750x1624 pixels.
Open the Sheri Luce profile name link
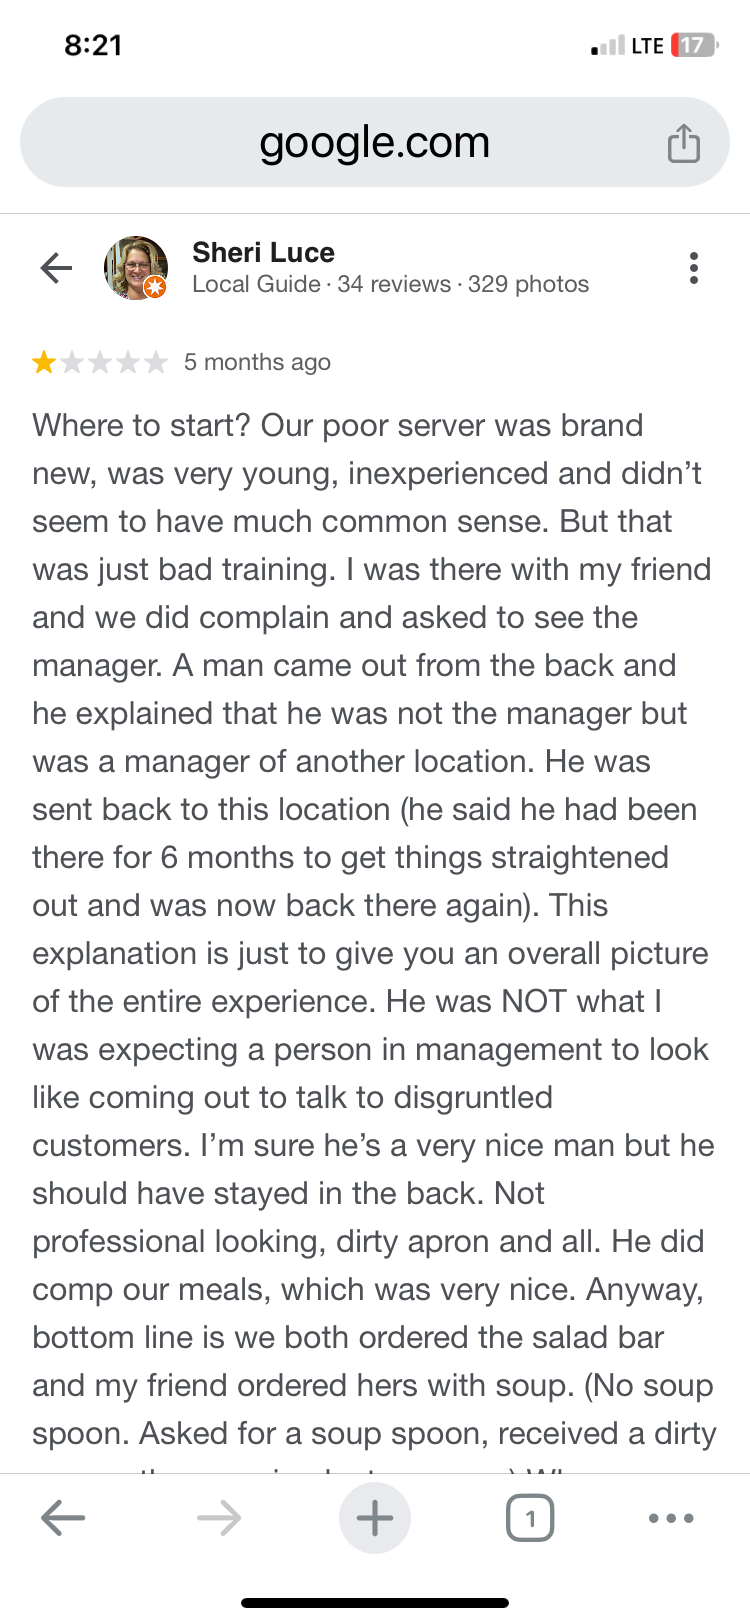click(x=263, y=252)
